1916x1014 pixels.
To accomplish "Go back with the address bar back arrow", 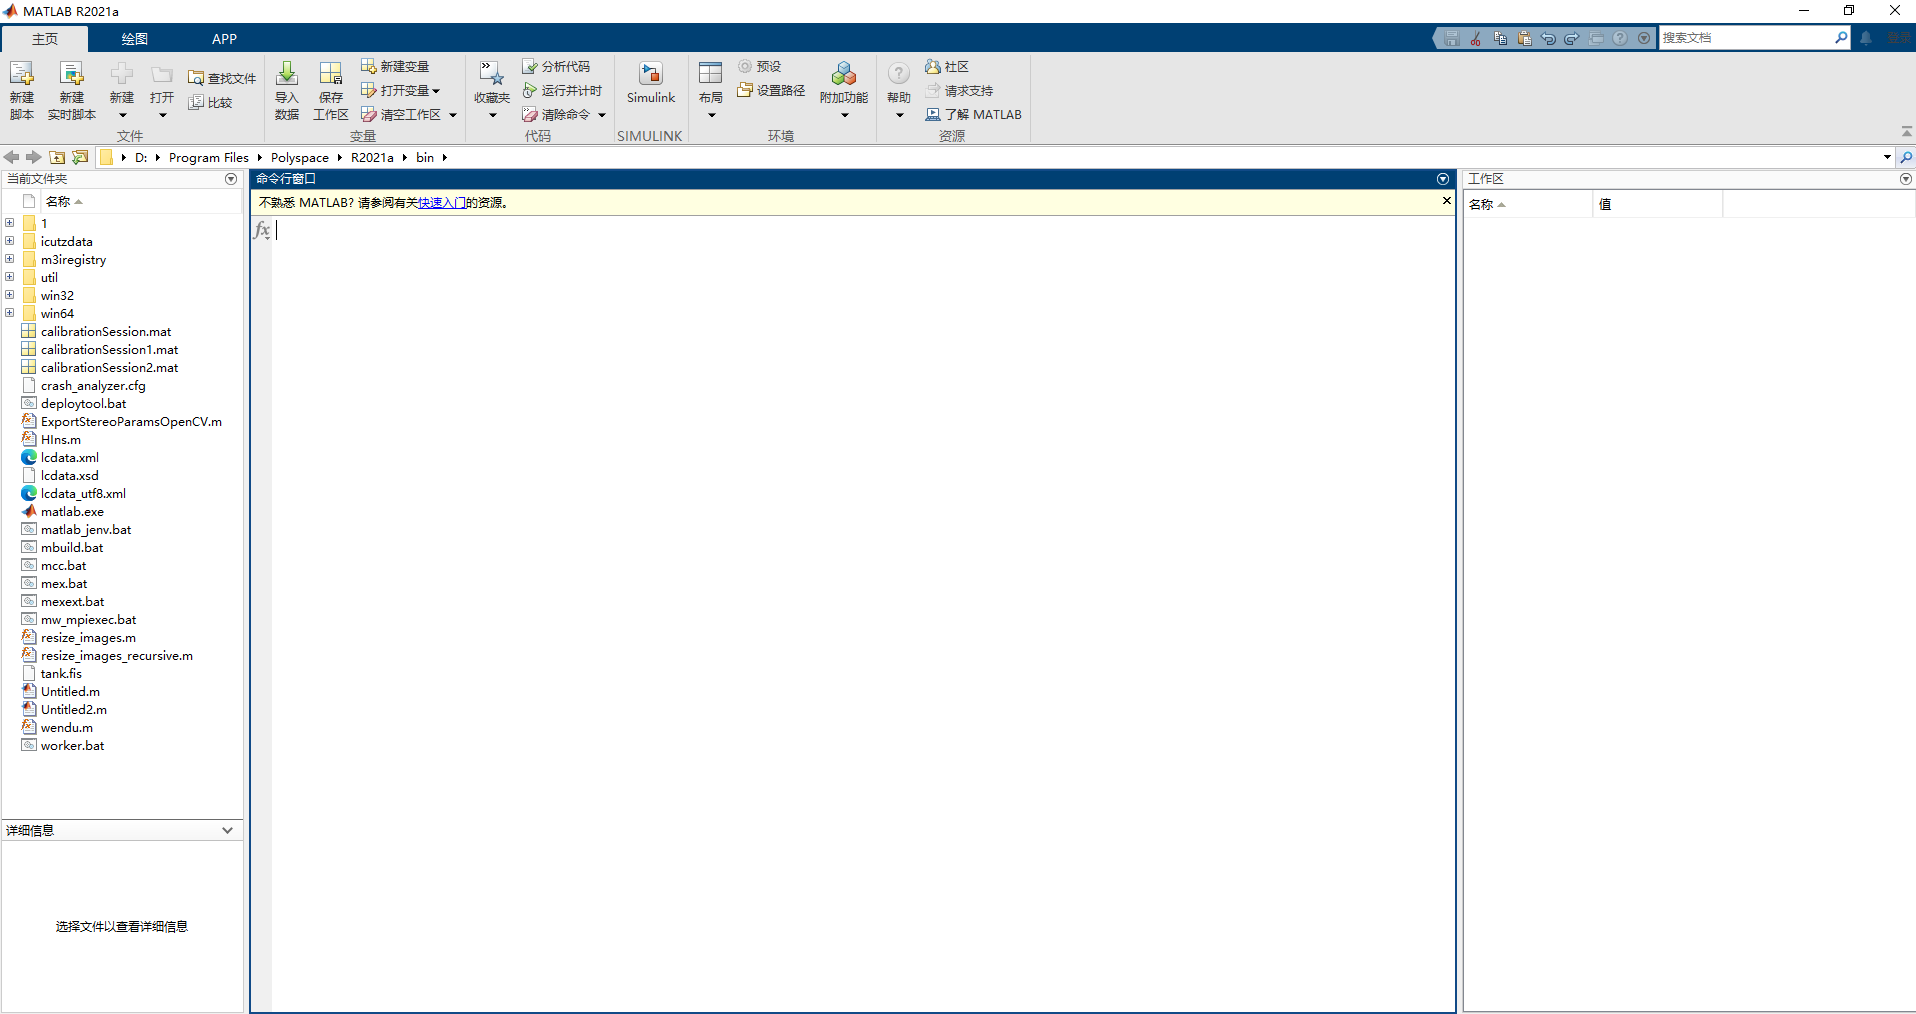I will [x=12, y=157].
